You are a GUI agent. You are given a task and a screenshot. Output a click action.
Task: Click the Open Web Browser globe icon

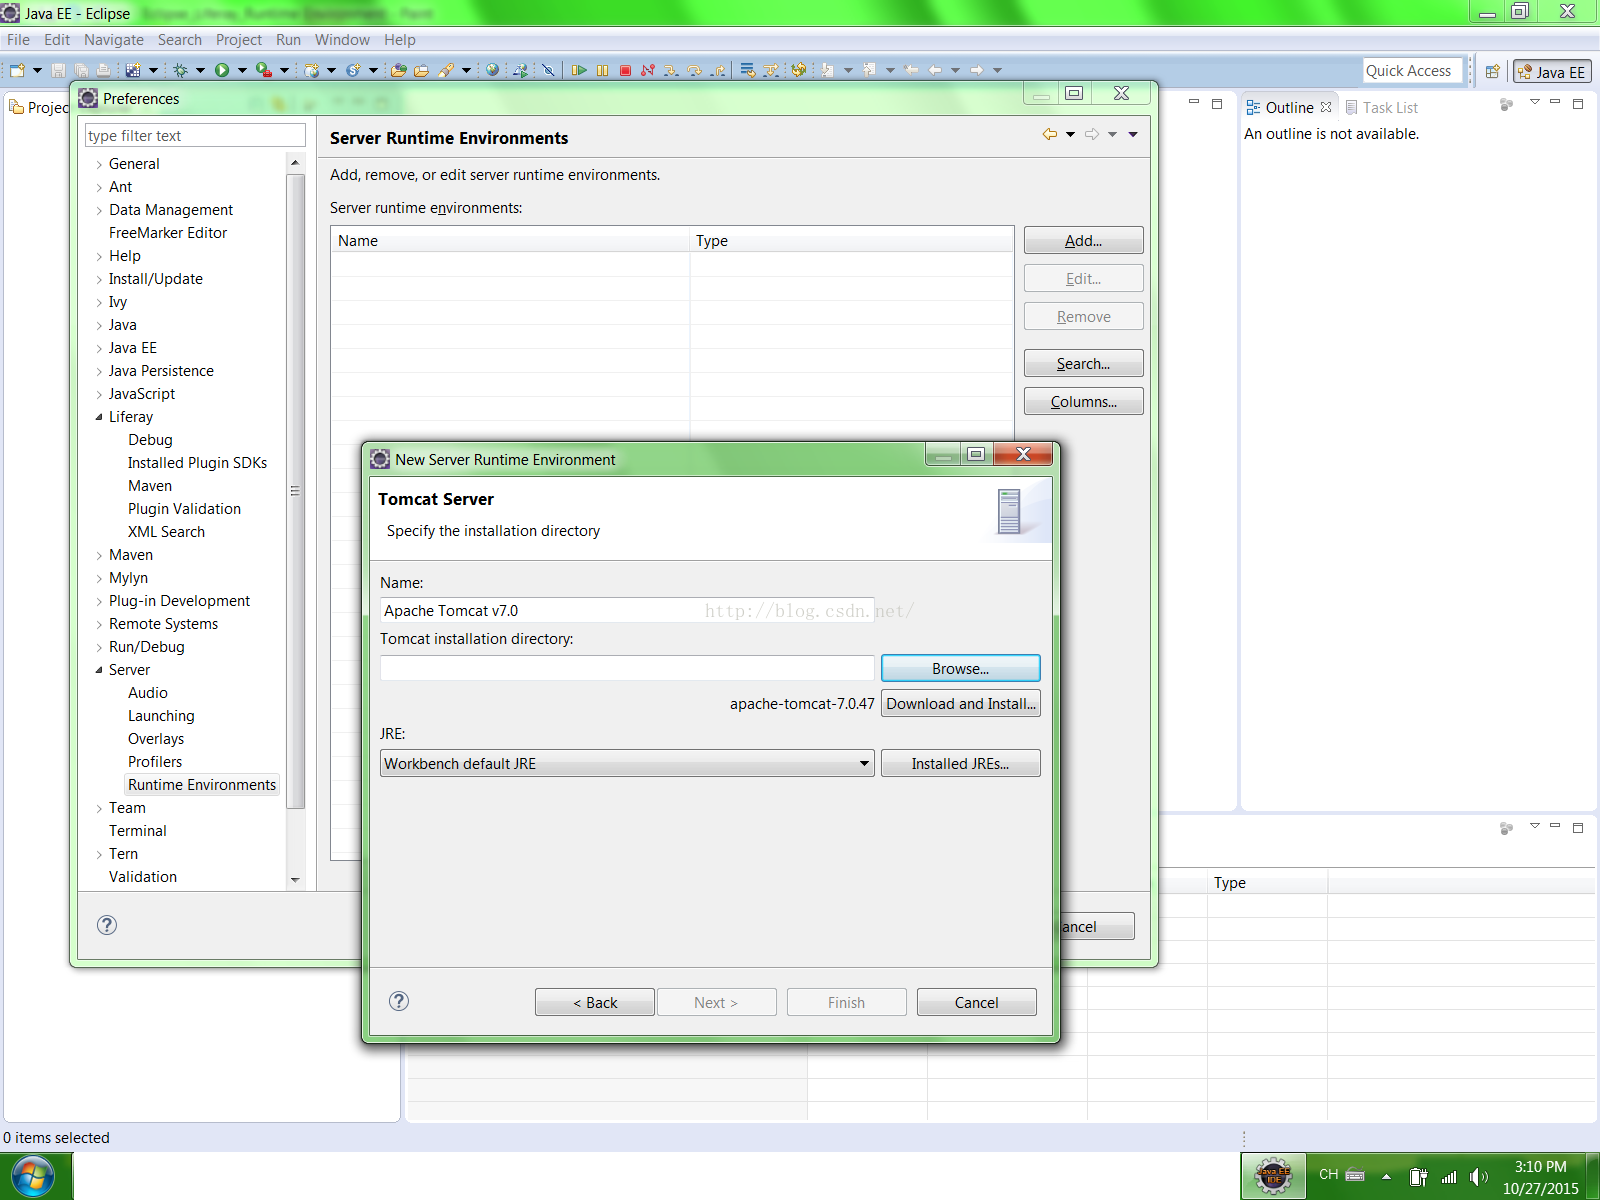click(492, 70)
